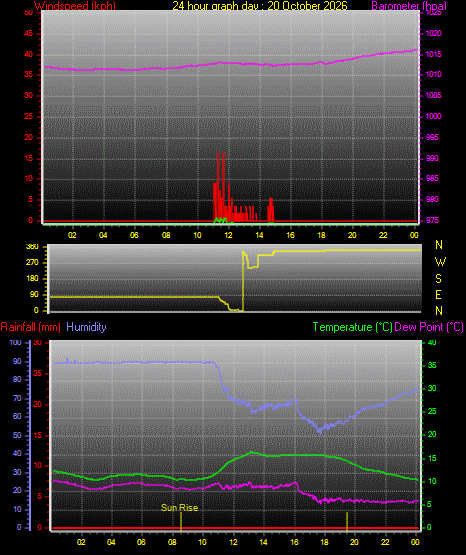Click the 35 value on the temperature axis
The height and width of the screenshot is (555, 466).
pos(432,365)
